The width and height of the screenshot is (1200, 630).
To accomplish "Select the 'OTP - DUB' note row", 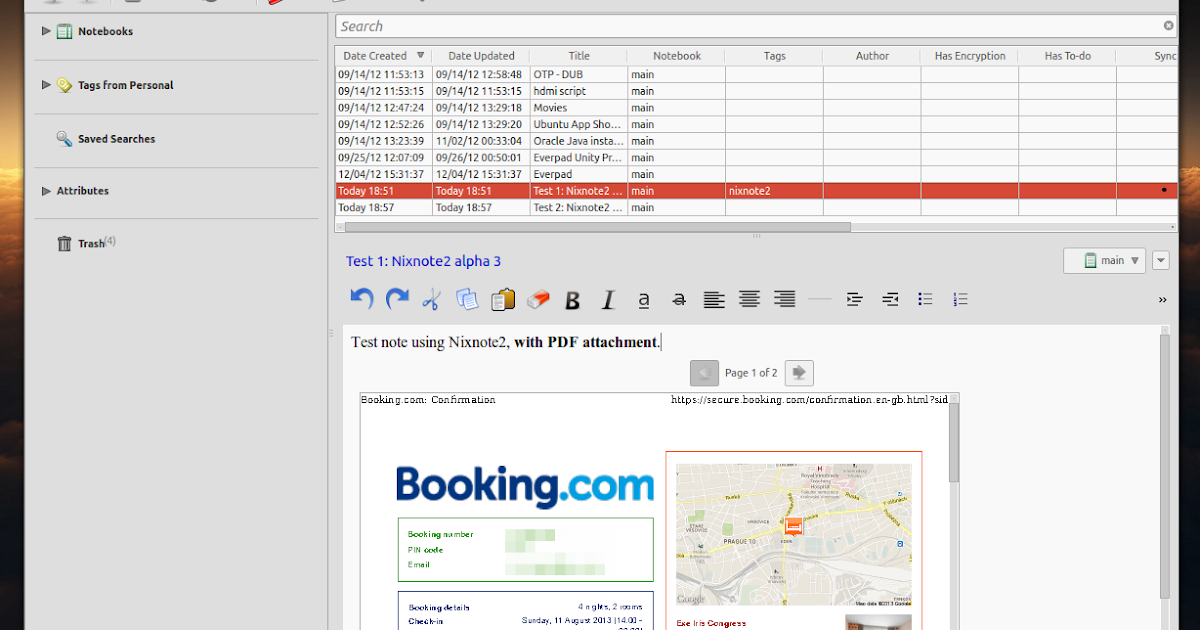I will pos(756,74).
